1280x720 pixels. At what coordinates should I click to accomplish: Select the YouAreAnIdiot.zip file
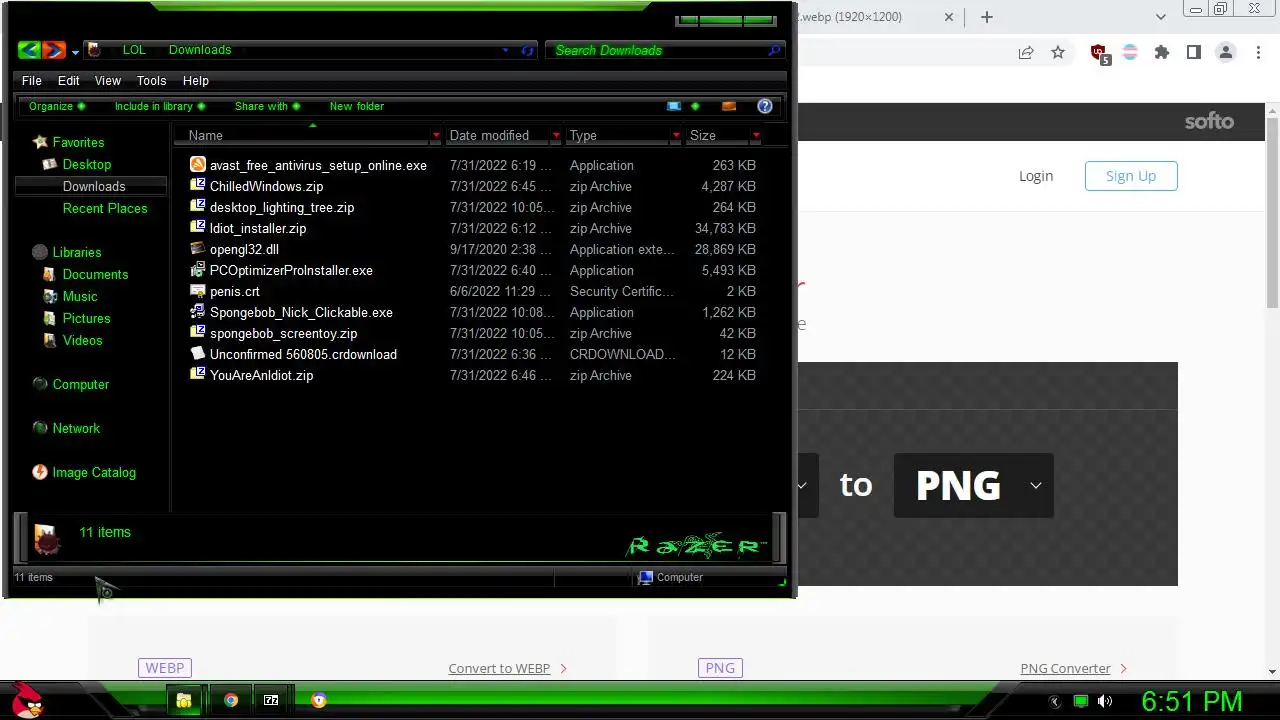coord(261,375)
